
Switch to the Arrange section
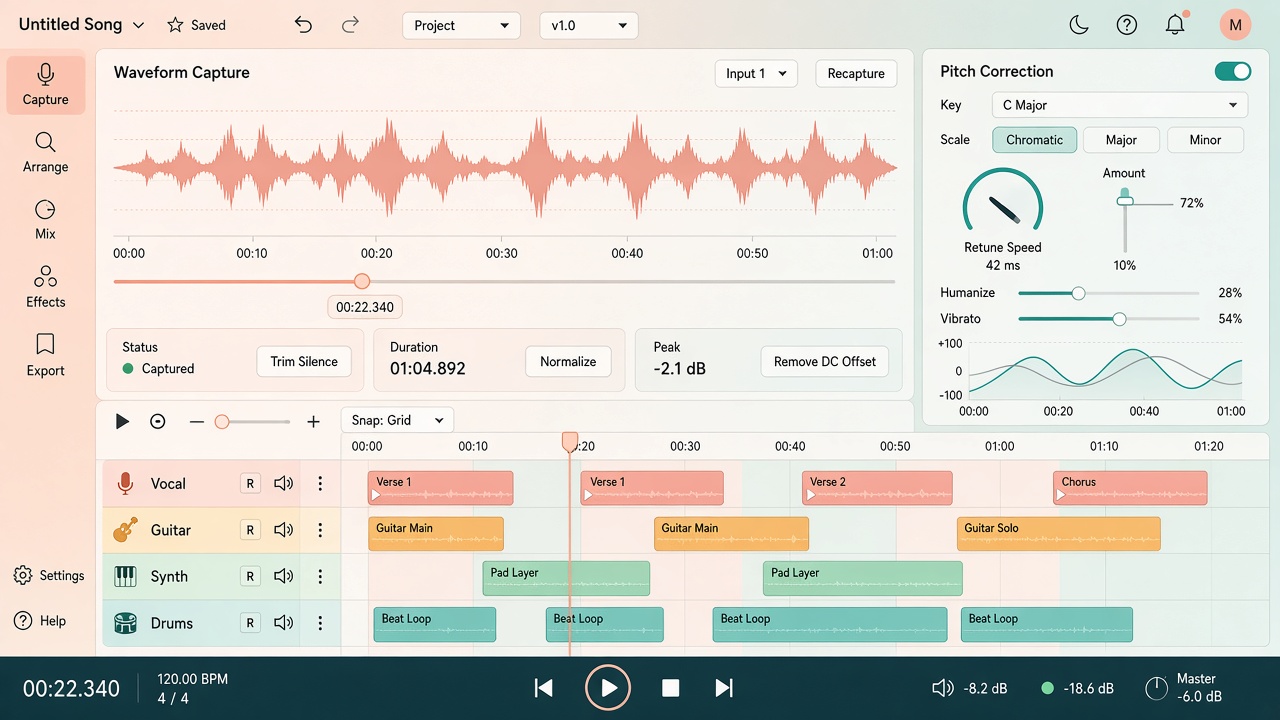click(46, 153)
